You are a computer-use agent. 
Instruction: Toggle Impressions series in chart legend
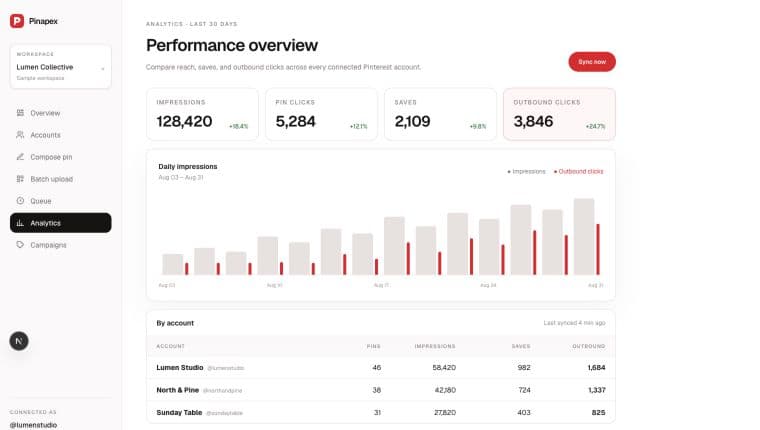(526, 172)
